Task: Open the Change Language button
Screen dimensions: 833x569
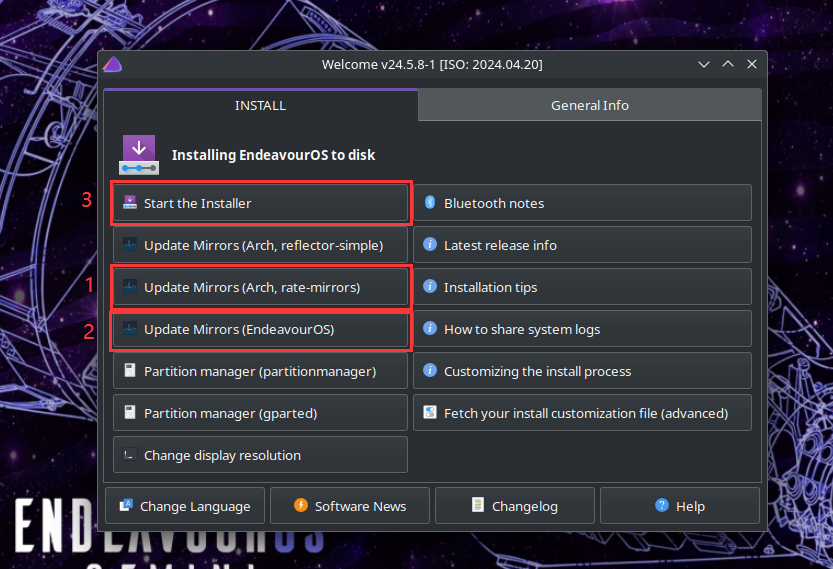Action: click(185, 506)
